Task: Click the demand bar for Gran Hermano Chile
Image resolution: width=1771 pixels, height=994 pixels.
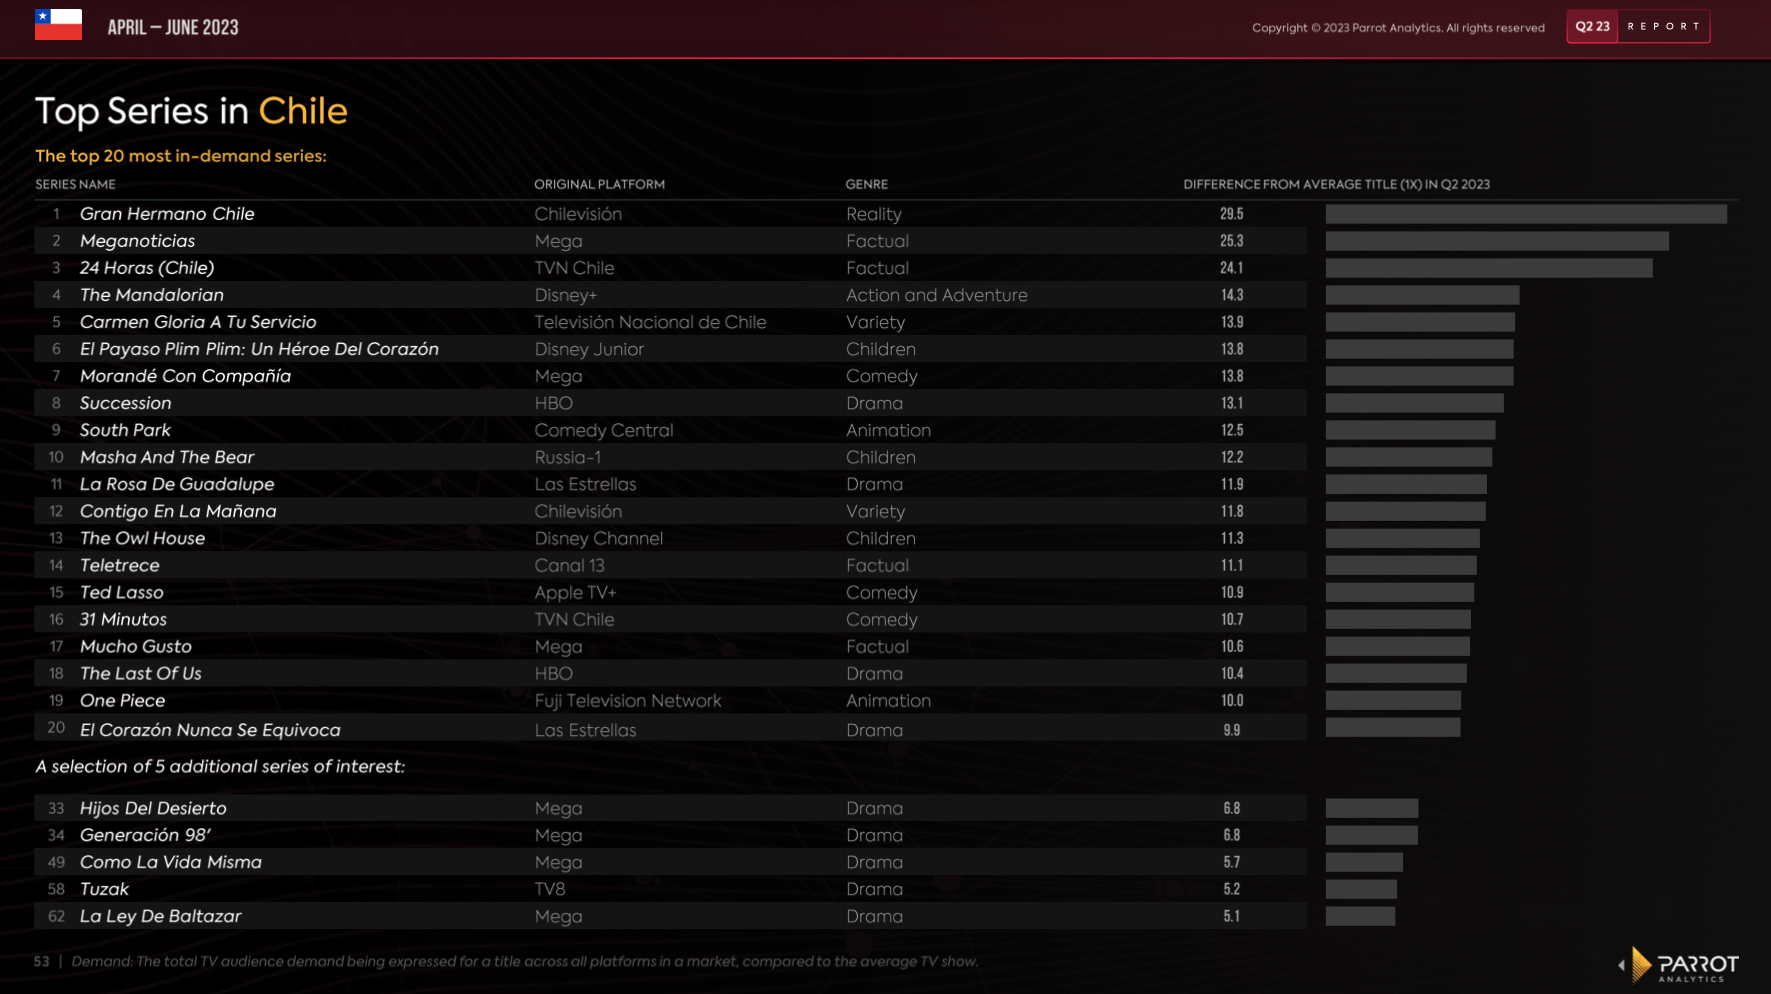Action: pyautogui.click(x=1526, y=214)
